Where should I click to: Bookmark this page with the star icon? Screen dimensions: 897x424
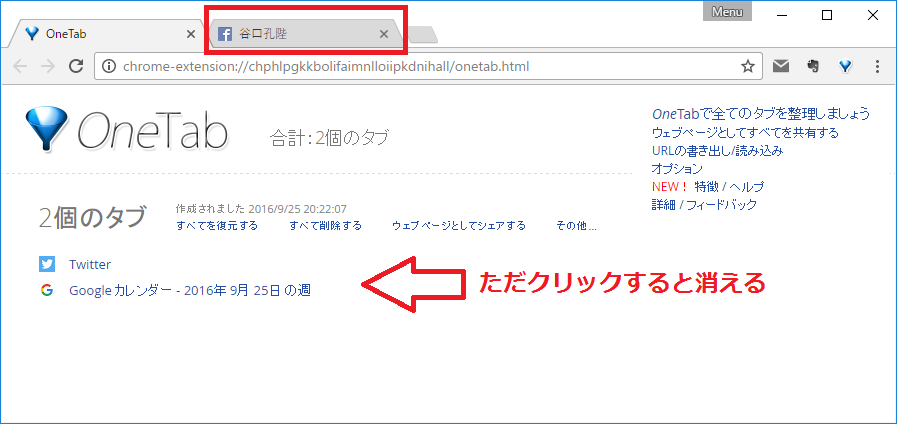click(747, 67)
